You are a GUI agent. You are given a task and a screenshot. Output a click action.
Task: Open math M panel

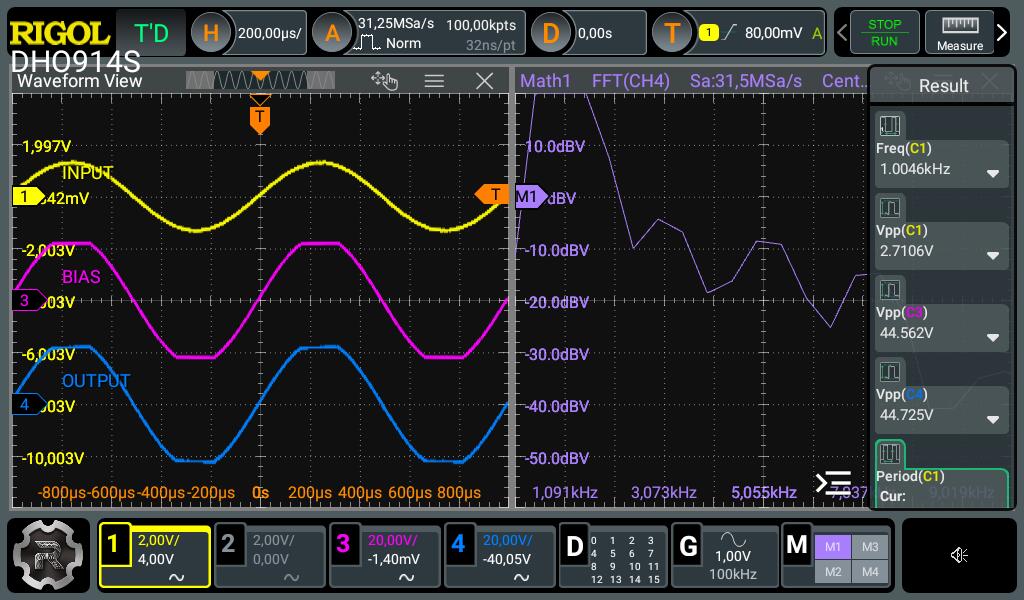point(797,545)
